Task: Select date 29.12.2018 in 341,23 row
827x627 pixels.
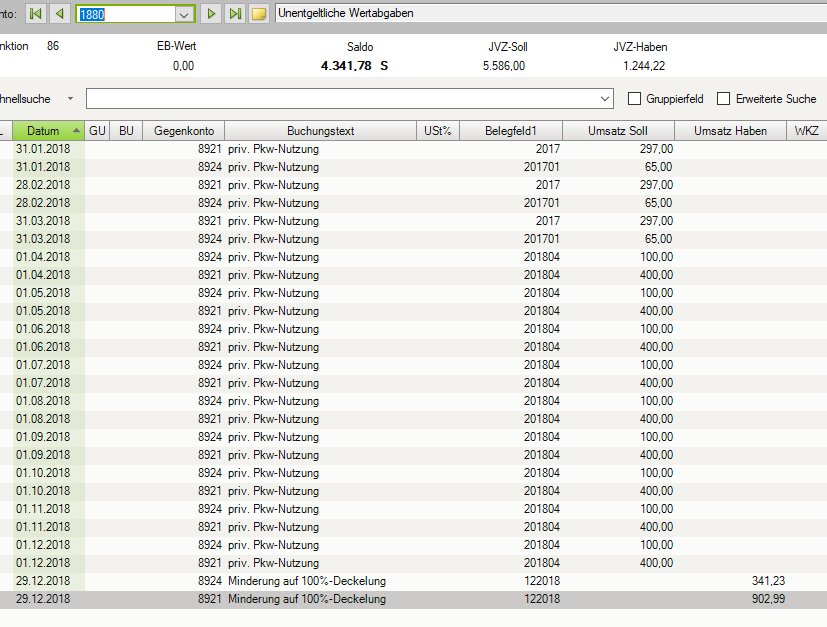Action: click(43, 581)
